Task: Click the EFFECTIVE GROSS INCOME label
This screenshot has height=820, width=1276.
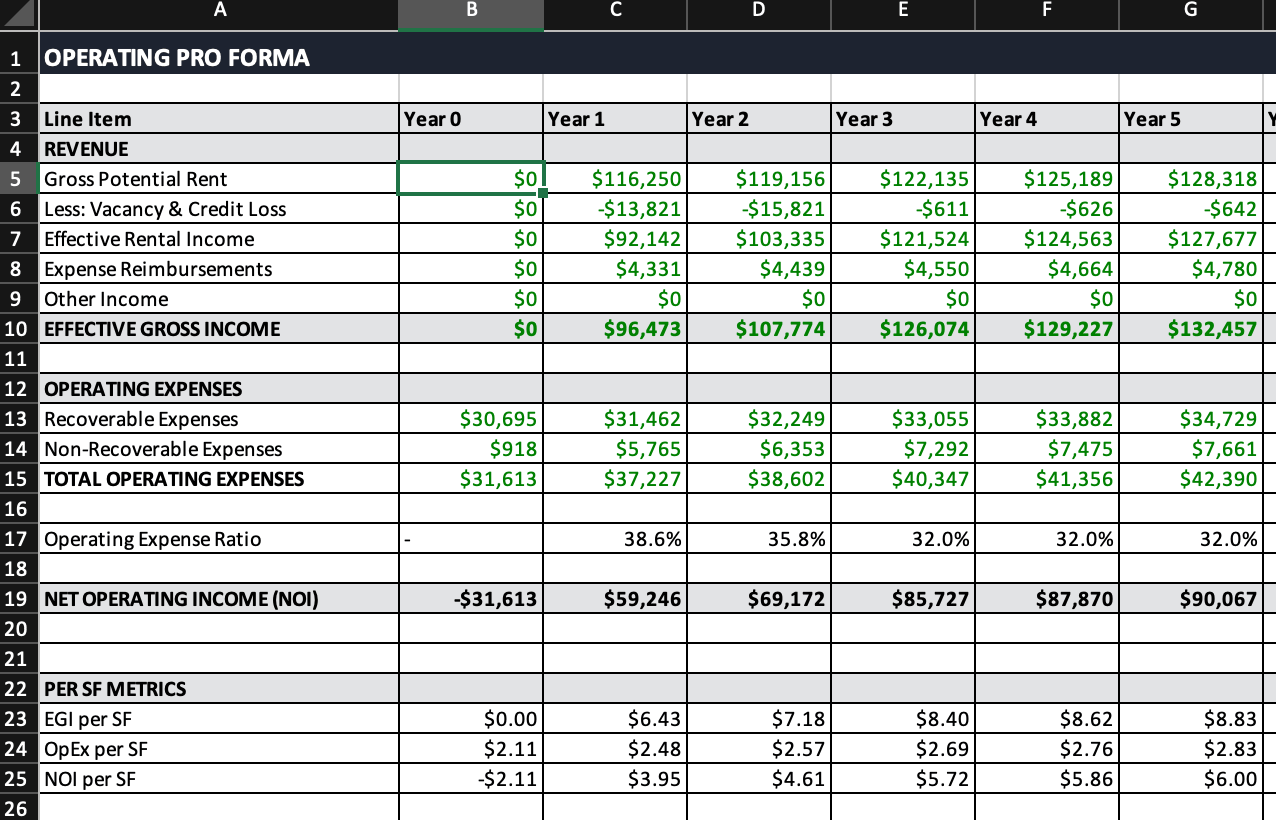Action: point(162,329)
